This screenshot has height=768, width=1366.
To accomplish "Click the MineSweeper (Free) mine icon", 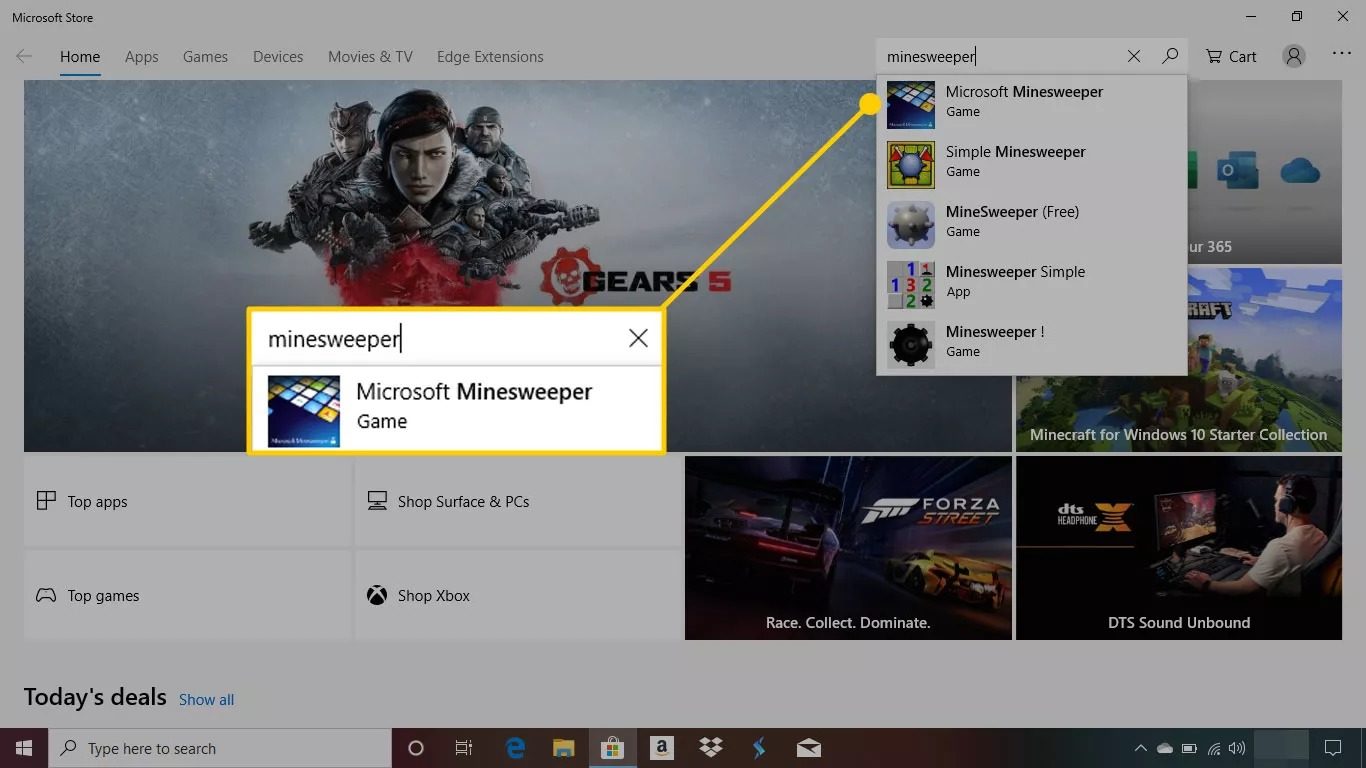I will tap(911, 225).
